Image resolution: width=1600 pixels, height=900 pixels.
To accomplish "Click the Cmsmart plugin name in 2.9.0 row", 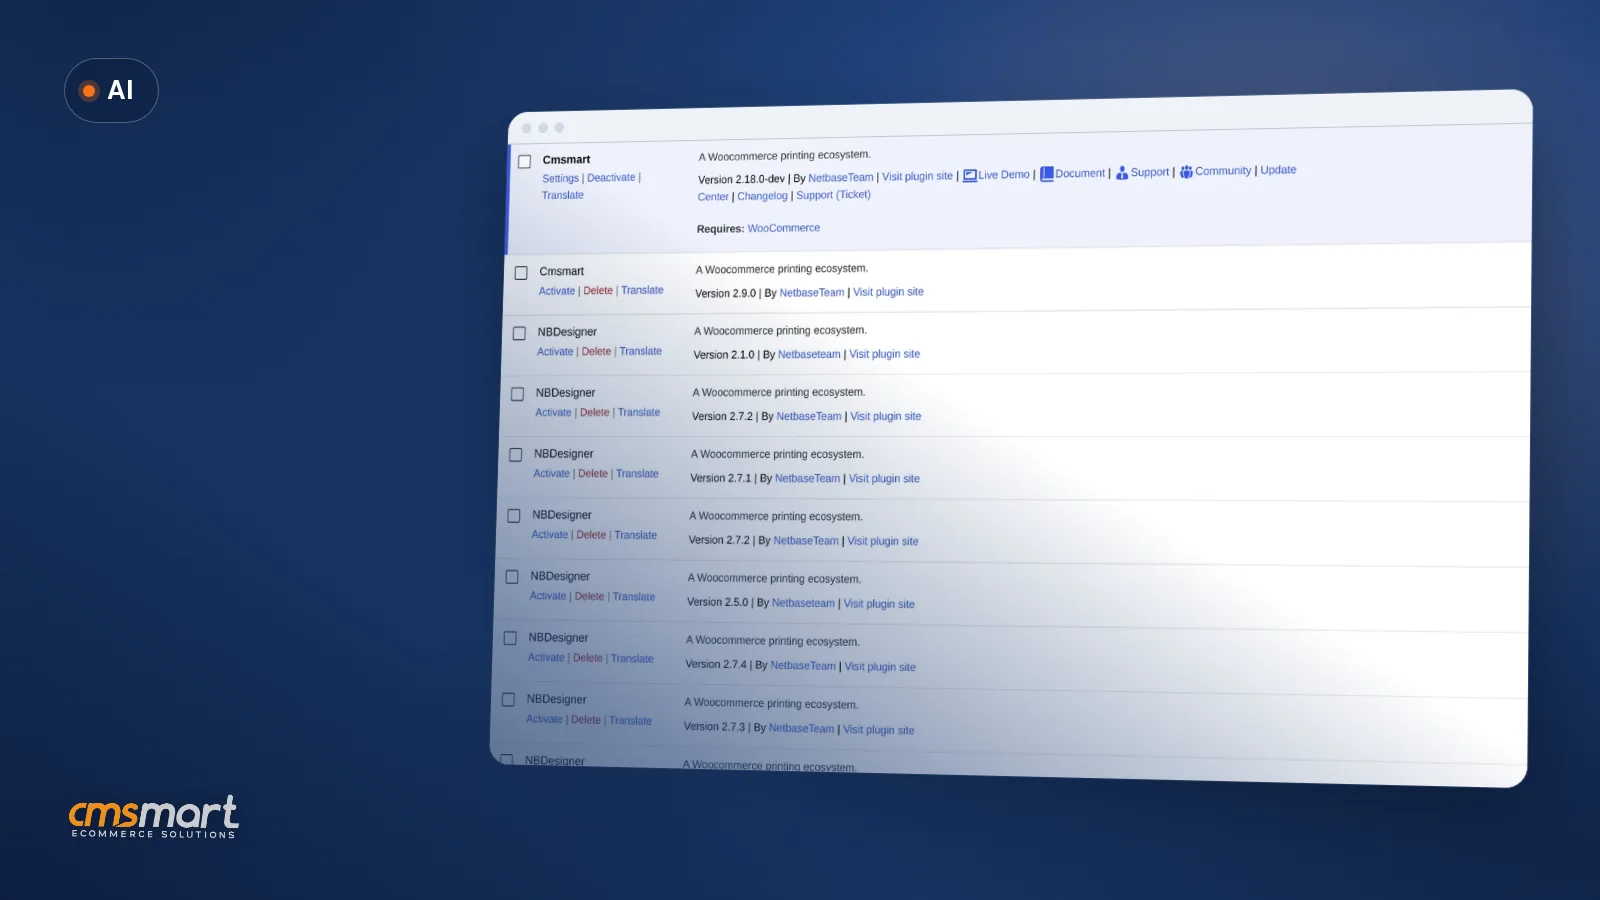I will click(561, 272).
